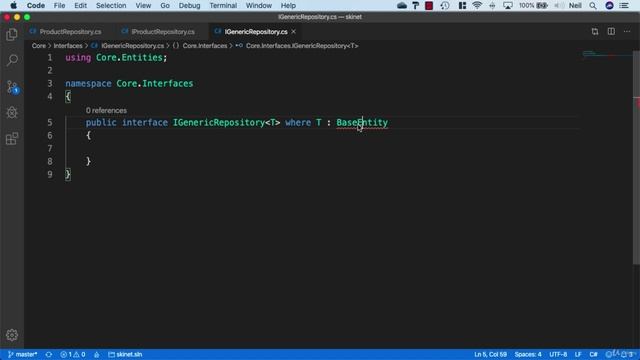Click the Core.Entities using statement
The height and width of the screenshot is (360, 640).
pyautogui.click(x=129, y=58)
